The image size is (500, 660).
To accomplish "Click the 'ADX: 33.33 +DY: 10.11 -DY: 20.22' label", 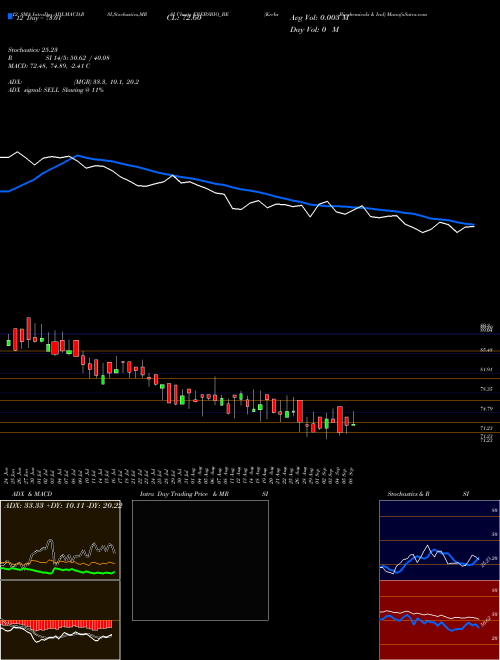I will pos(63,505).
